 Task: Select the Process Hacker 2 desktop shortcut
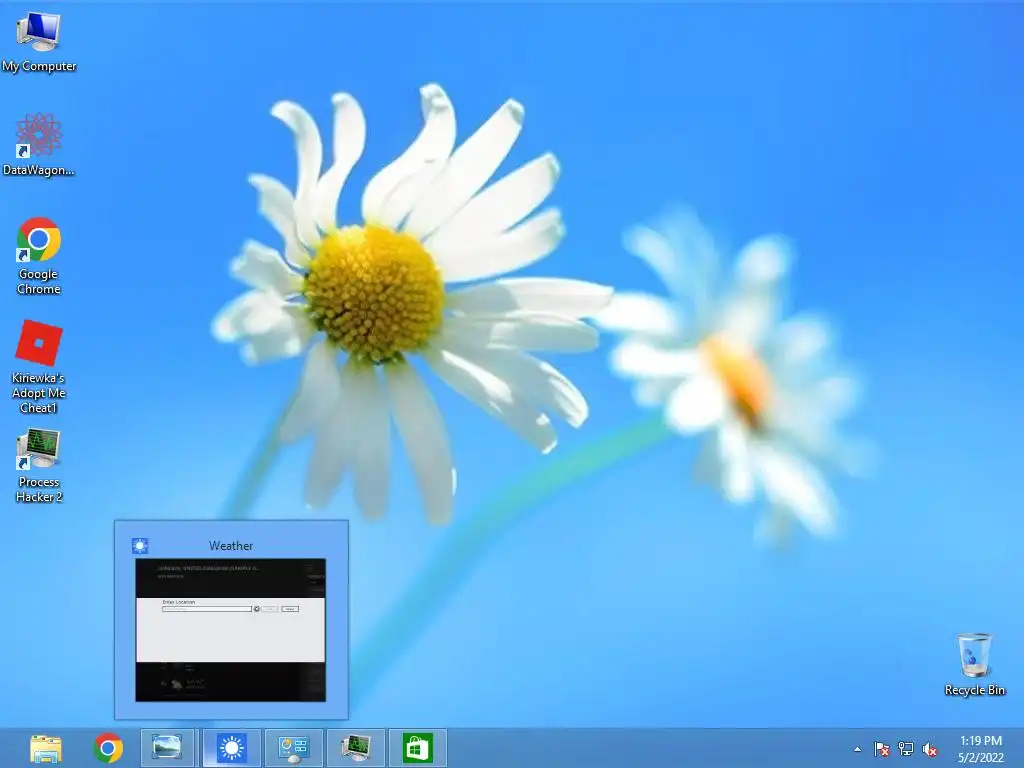(39, 466)
